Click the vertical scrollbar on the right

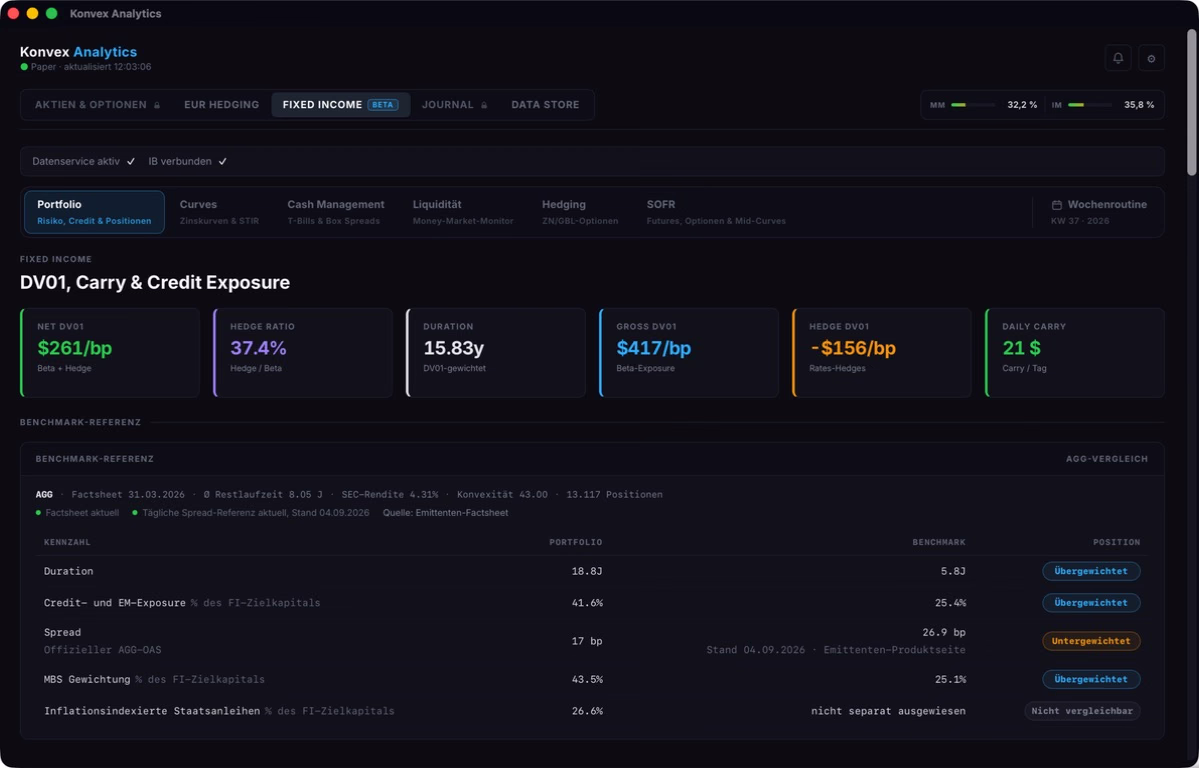[x=1191, y=103]
